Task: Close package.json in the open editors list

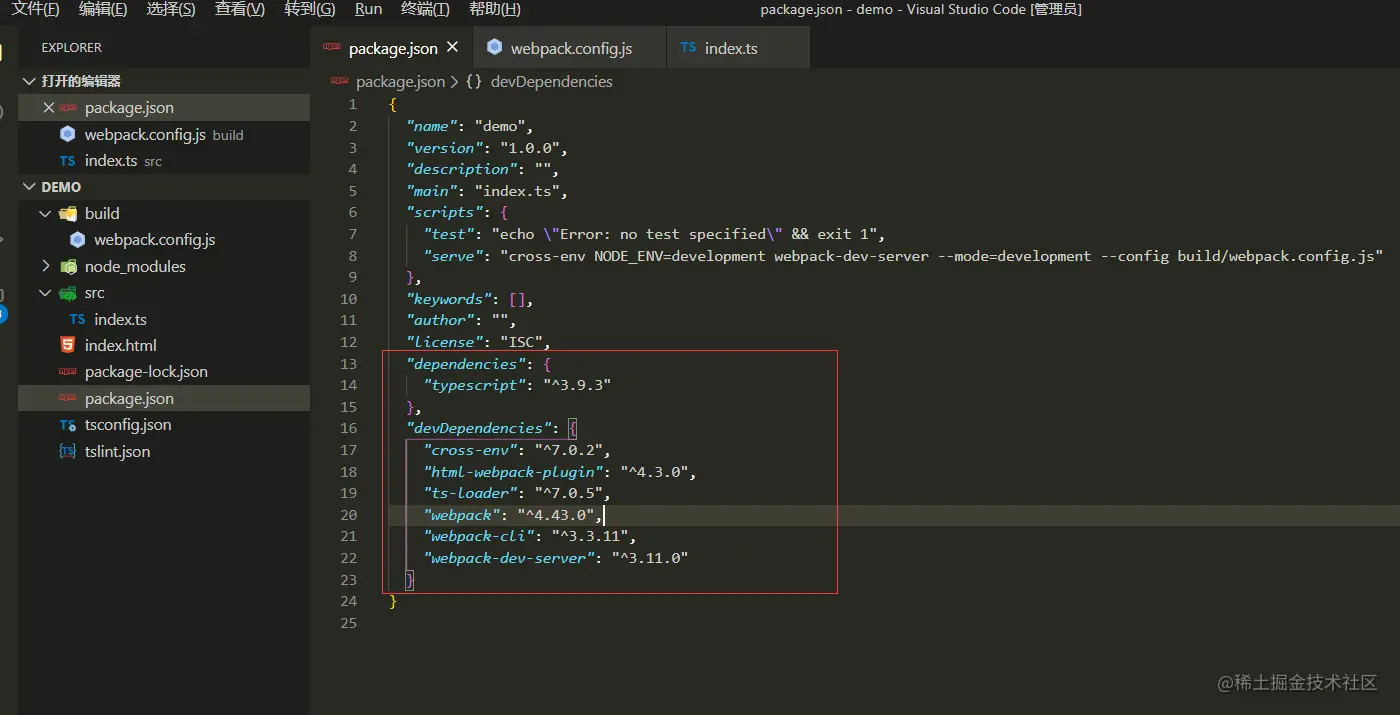Action: [x=49, y=107]
